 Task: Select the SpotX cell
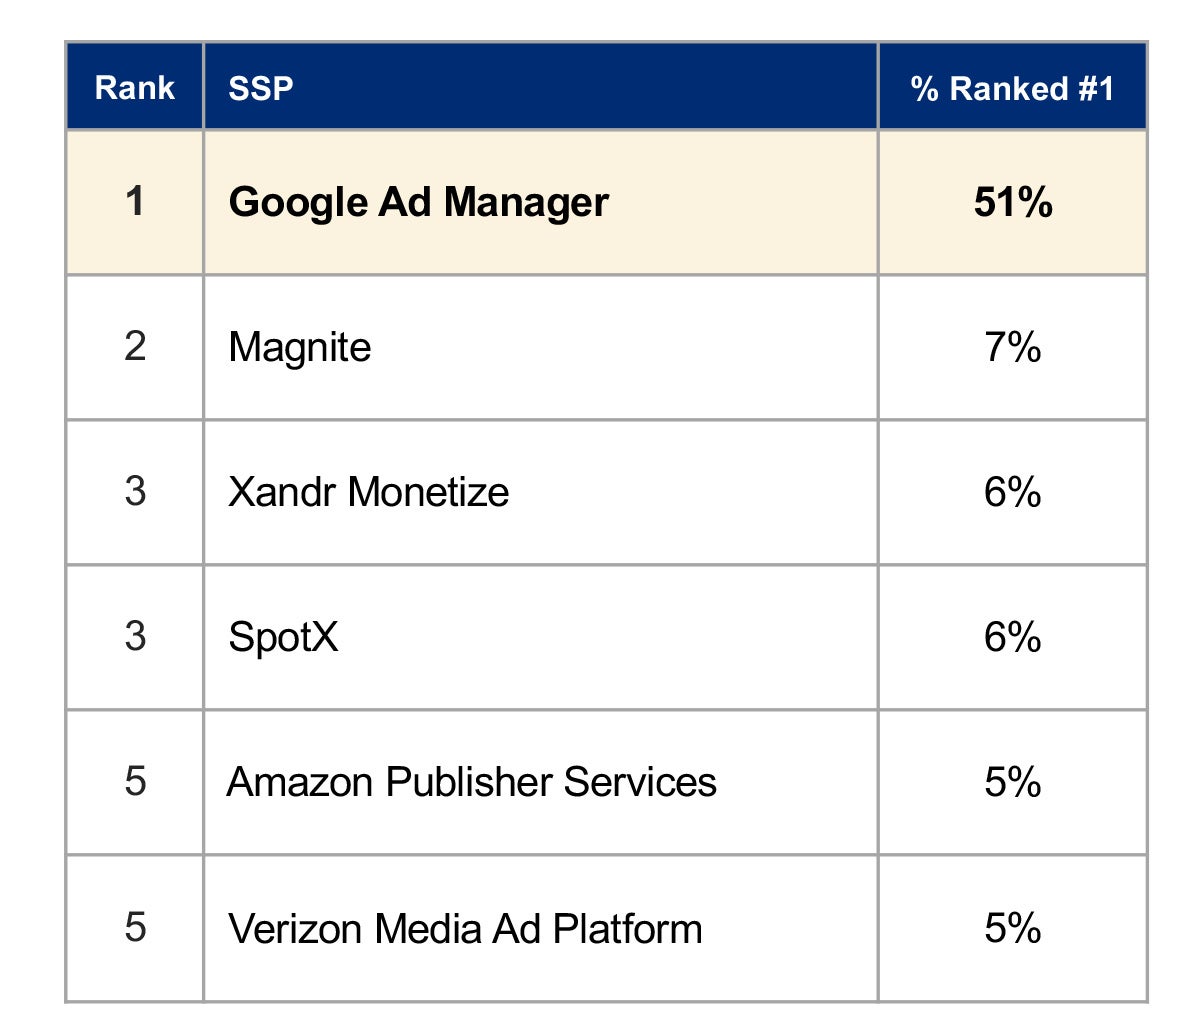[x=283, y=637]
